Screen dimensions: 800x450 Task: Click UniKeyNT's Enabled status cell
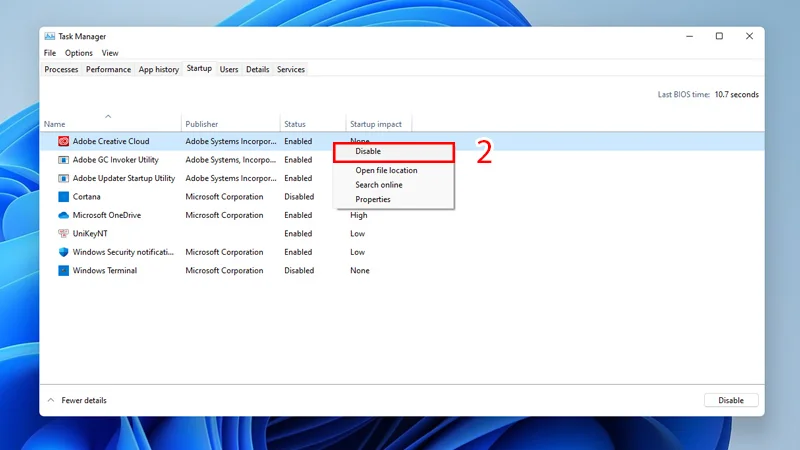click(298, 234)
